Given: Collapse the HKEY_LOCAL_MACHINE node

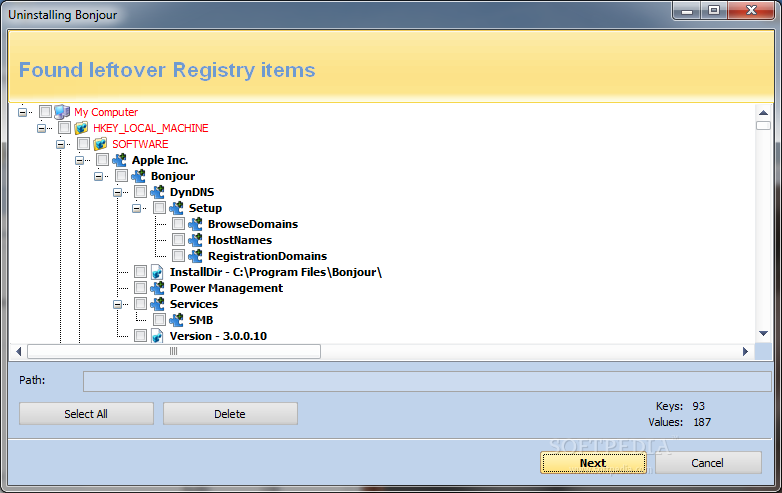Looking at the screenshot, I should (41, 128).
